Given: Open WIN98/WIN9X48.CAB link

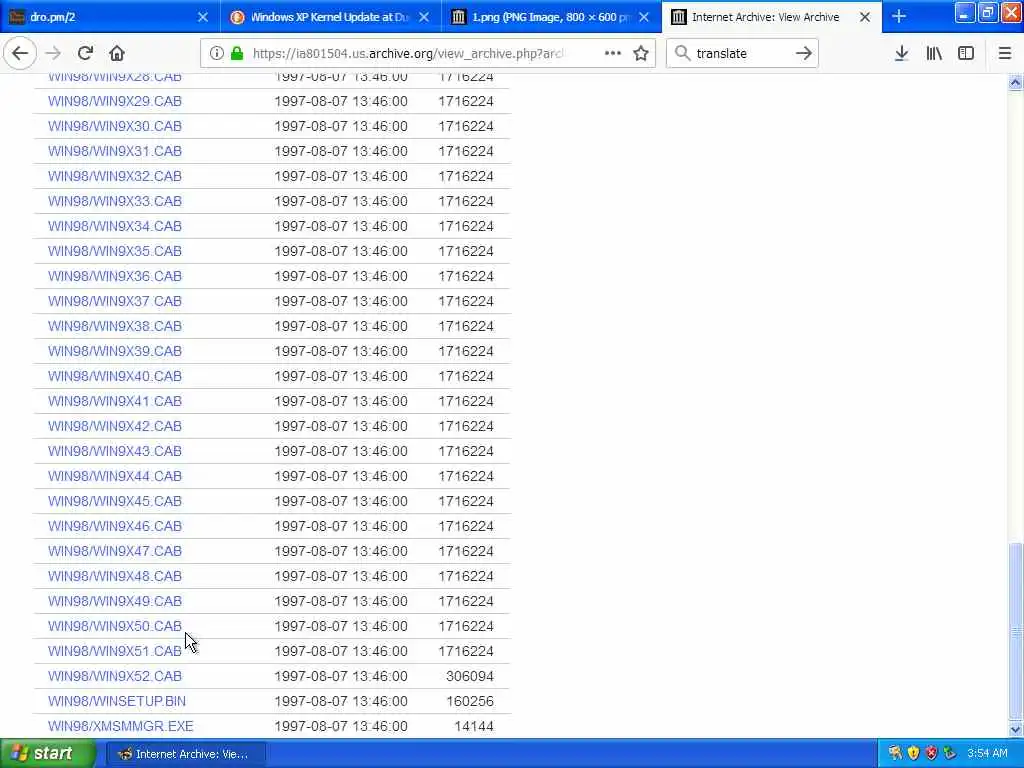Looking at the screenshot, I should [x=114, y=576].
